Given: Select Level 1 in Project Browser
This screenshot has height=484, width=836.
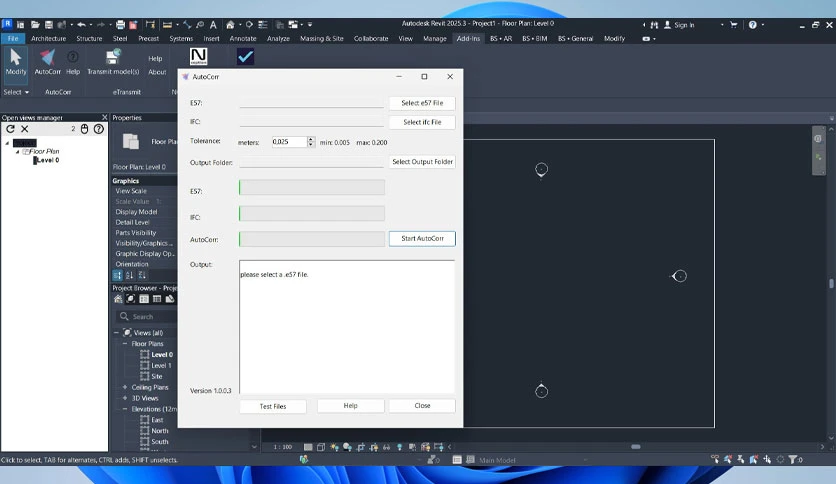Looking at the screenshot, I should (162, 366).
